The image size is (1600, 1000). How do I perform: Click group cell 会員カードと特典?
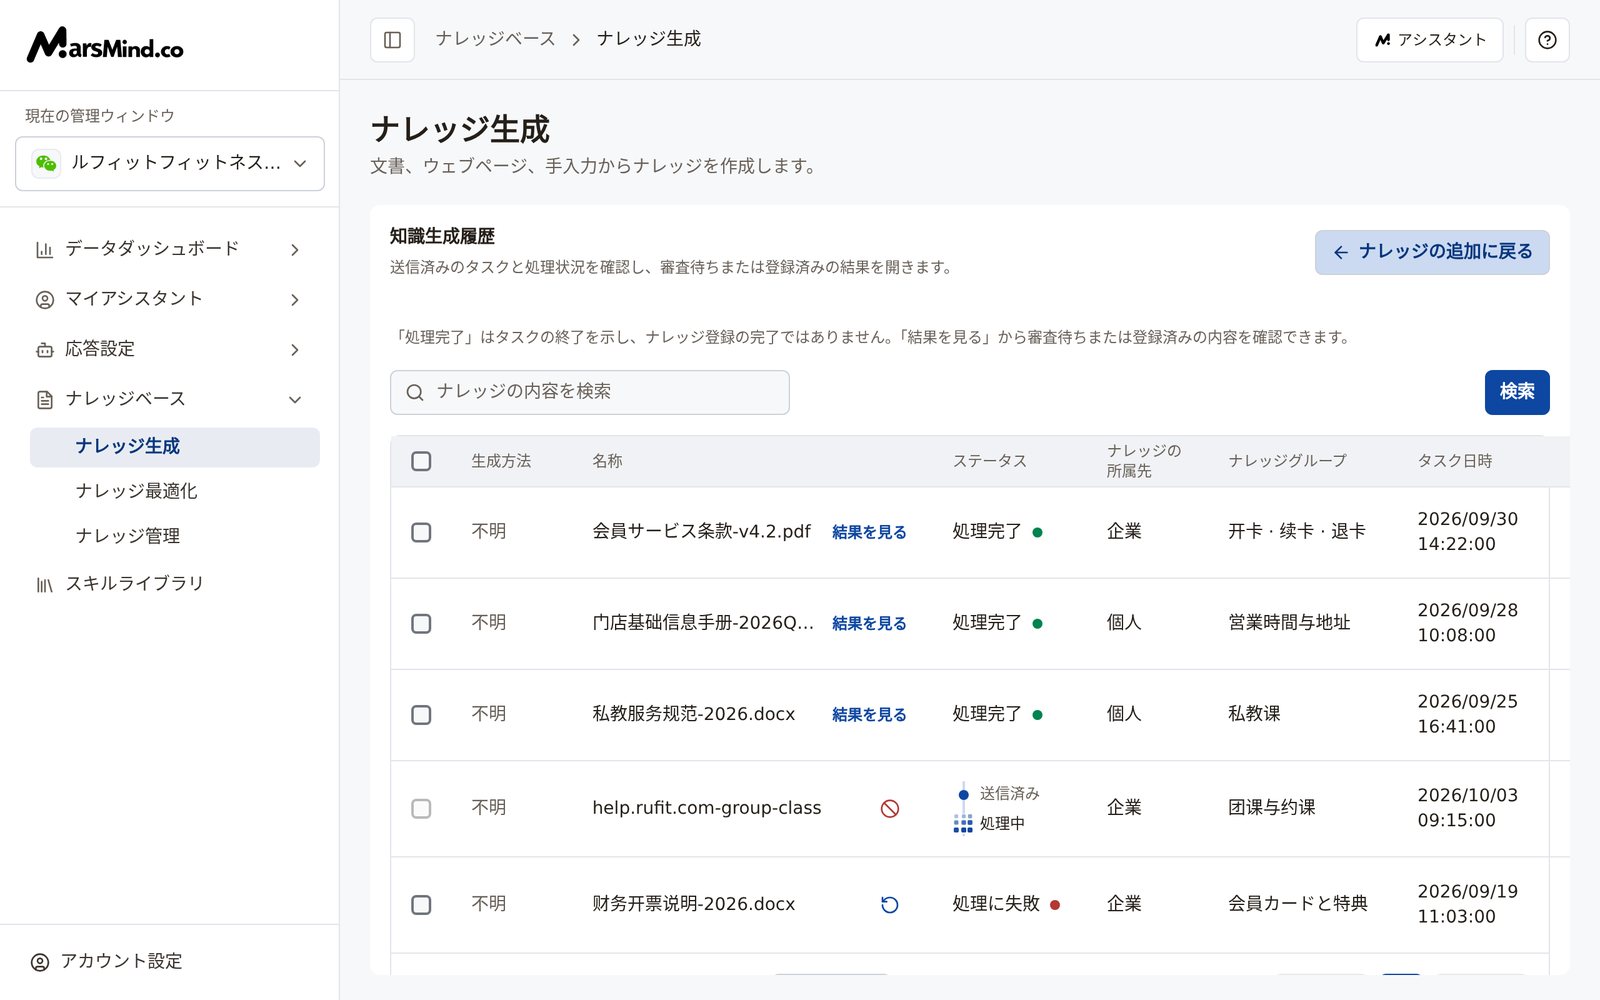click(x=1298, y=904)
